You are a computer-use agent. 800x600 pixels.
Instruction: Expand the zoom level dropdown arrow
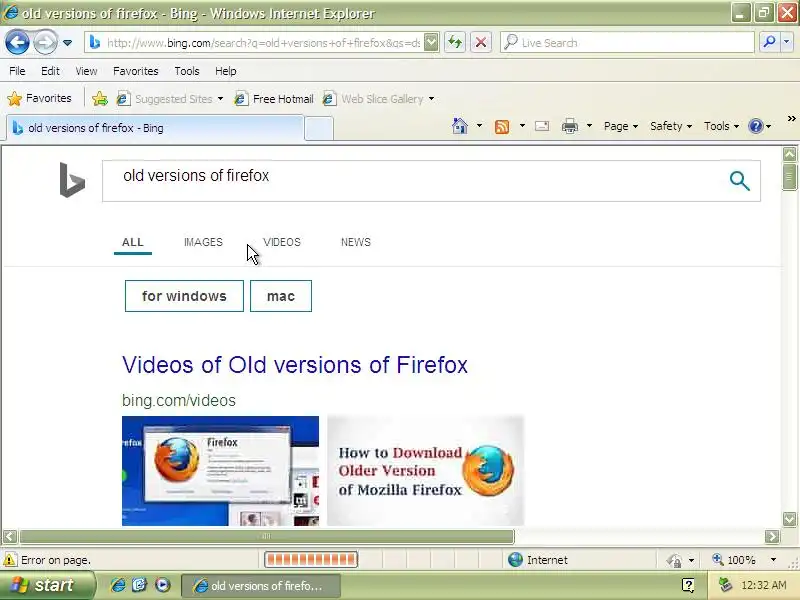(773, 560)
